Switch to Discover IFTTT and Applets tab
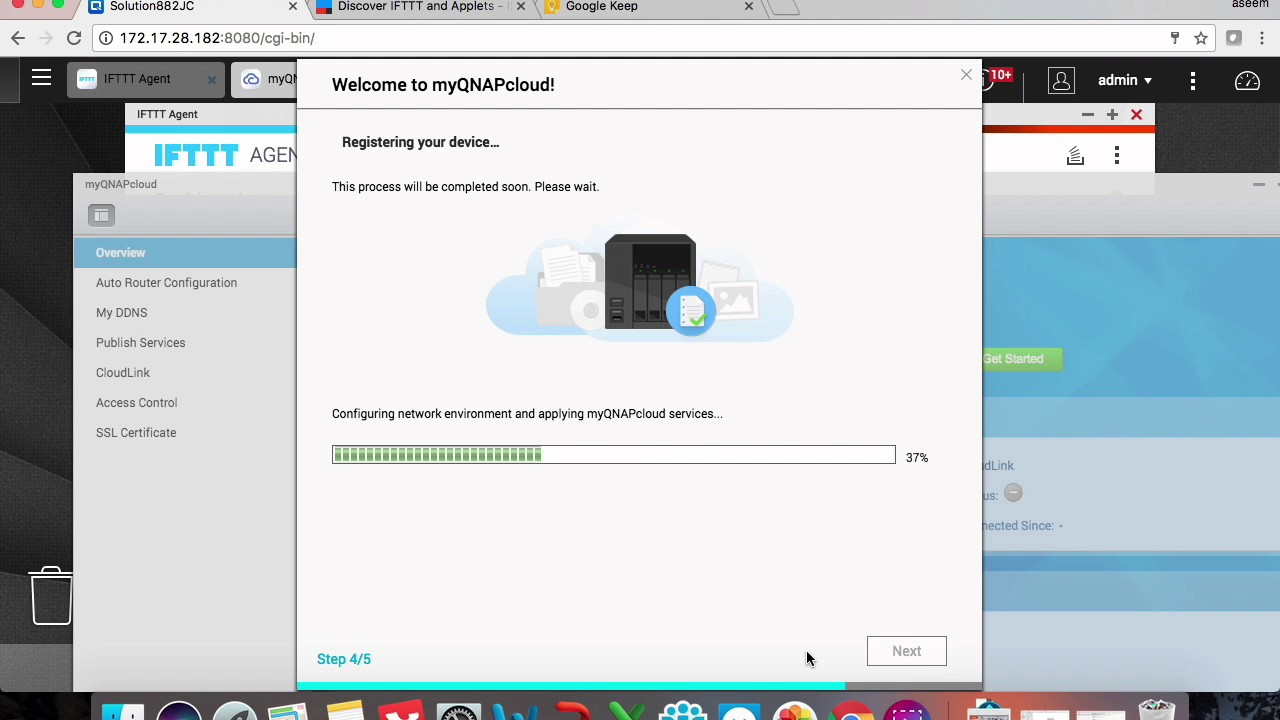 tap(415, 6)
